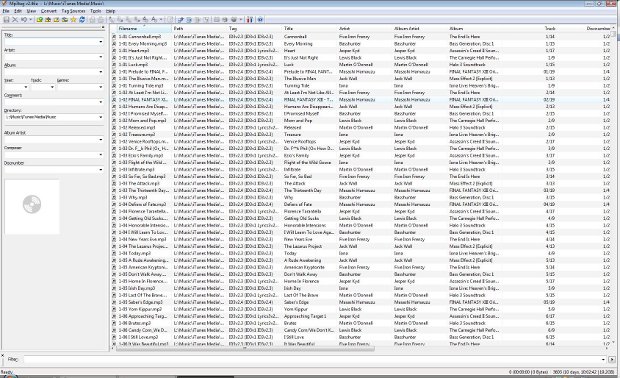
Task: Expand the Title field dropdown
Action: (x=100, y=42)
